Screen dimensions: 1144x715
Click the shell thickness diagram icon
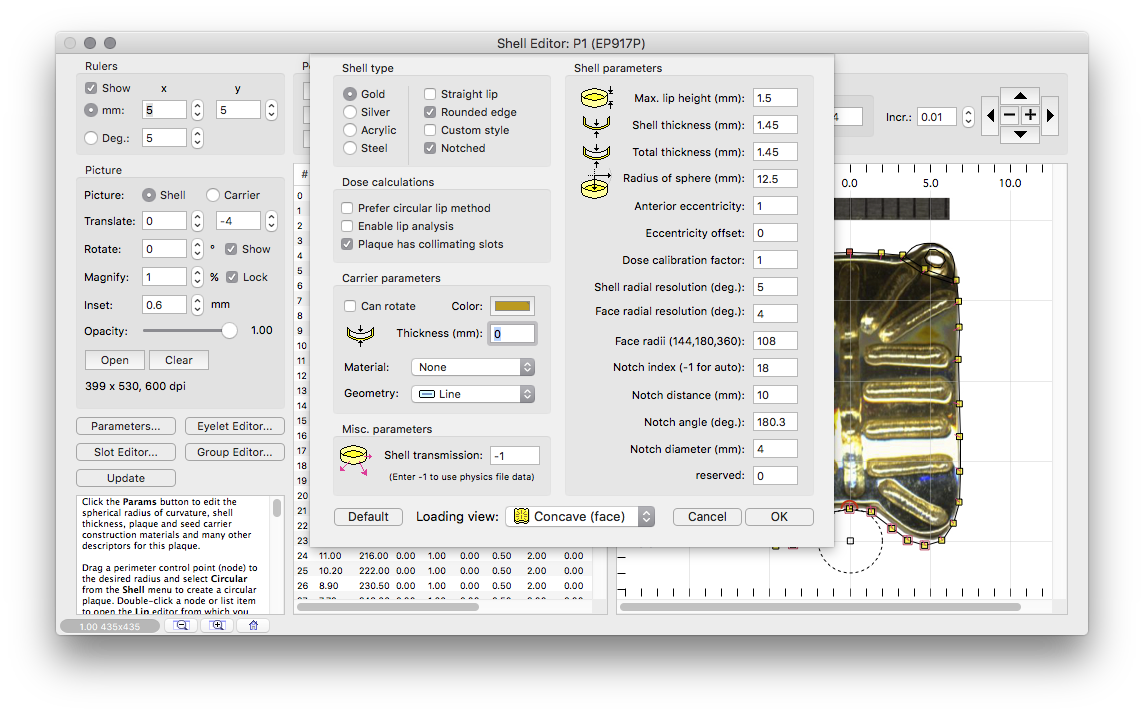[x=596, y=125]
